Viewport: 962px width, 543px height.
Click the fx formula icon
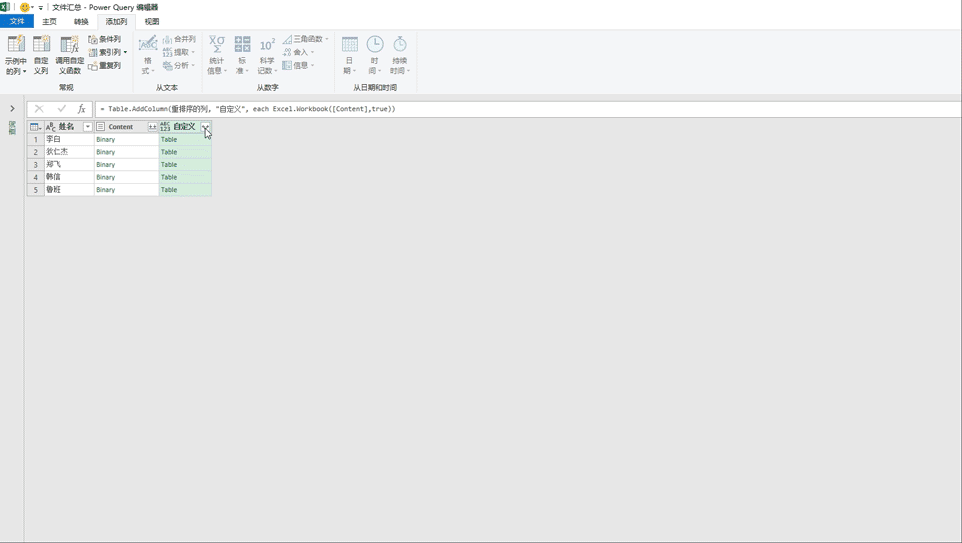pyautogui.click(x=81, y=109)
